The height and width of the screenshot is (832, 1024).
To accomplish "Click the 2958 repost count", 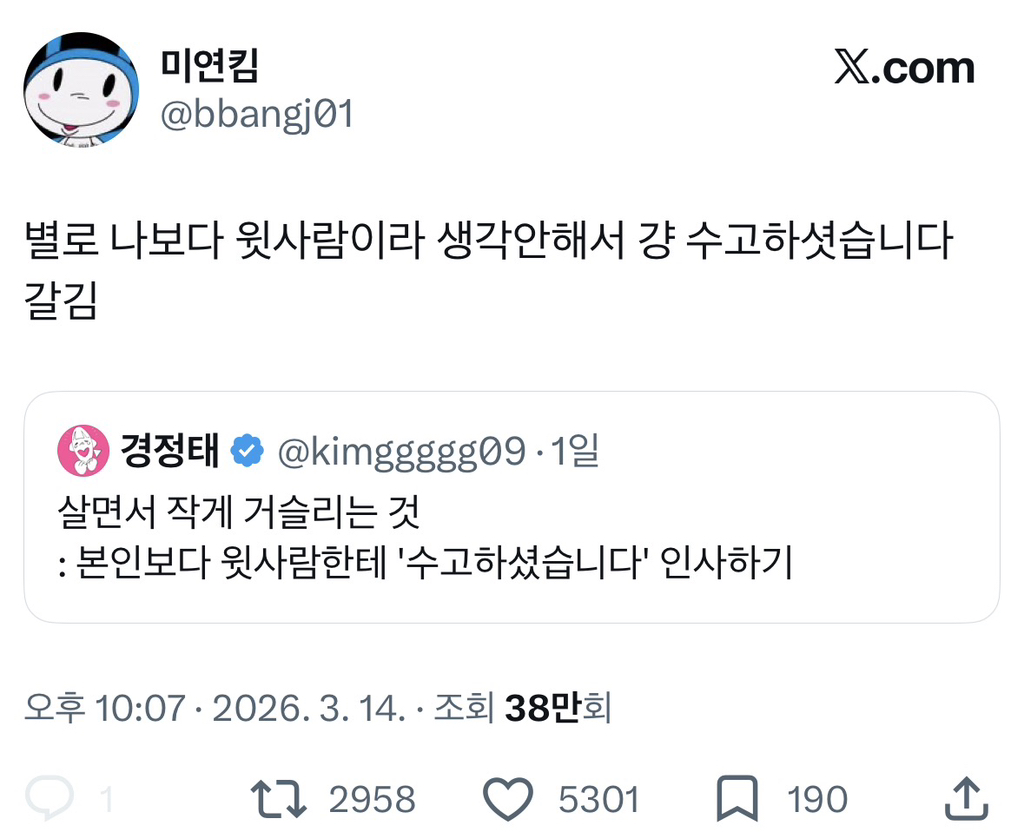I will (x=371, y=799).
